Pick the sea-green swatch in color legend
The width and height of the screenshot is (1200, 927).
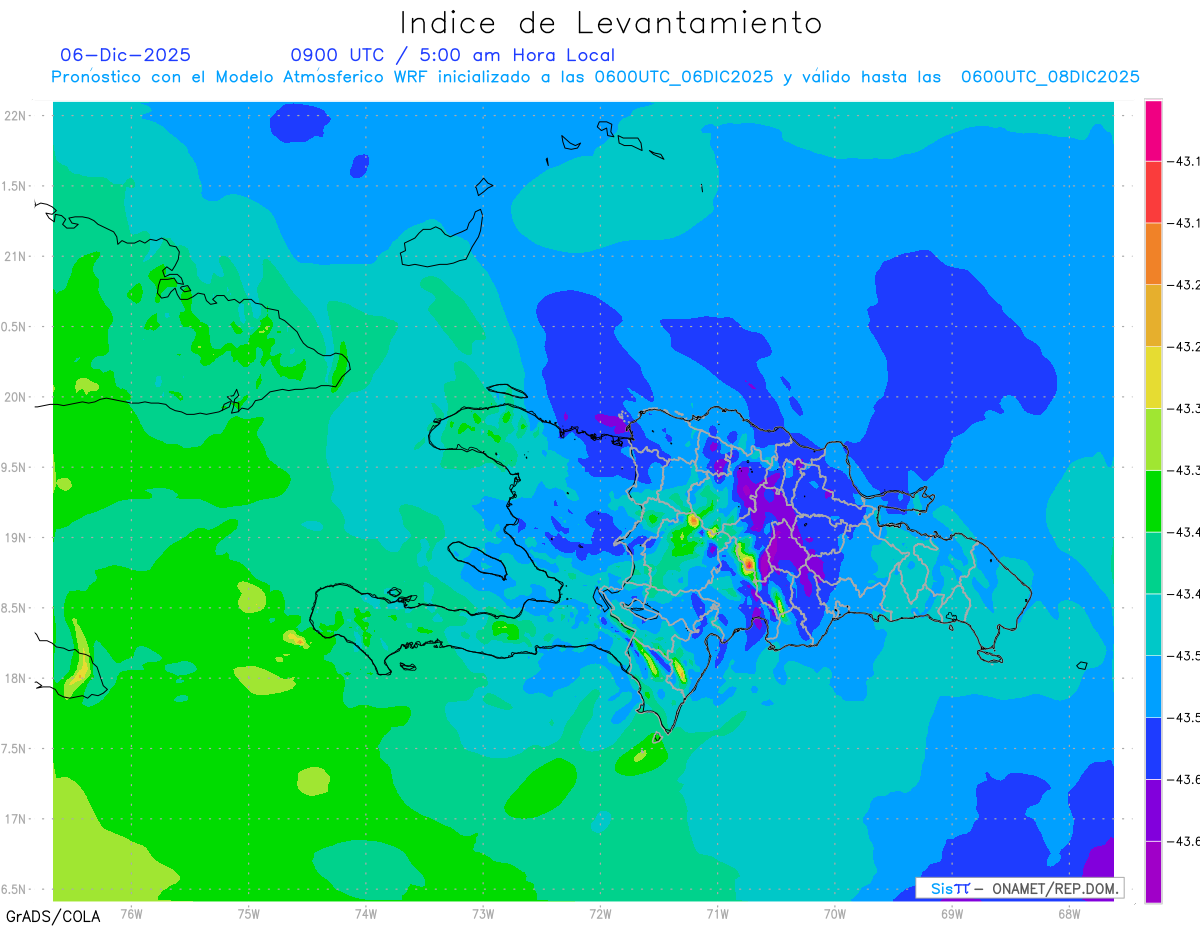(1153, 563)
